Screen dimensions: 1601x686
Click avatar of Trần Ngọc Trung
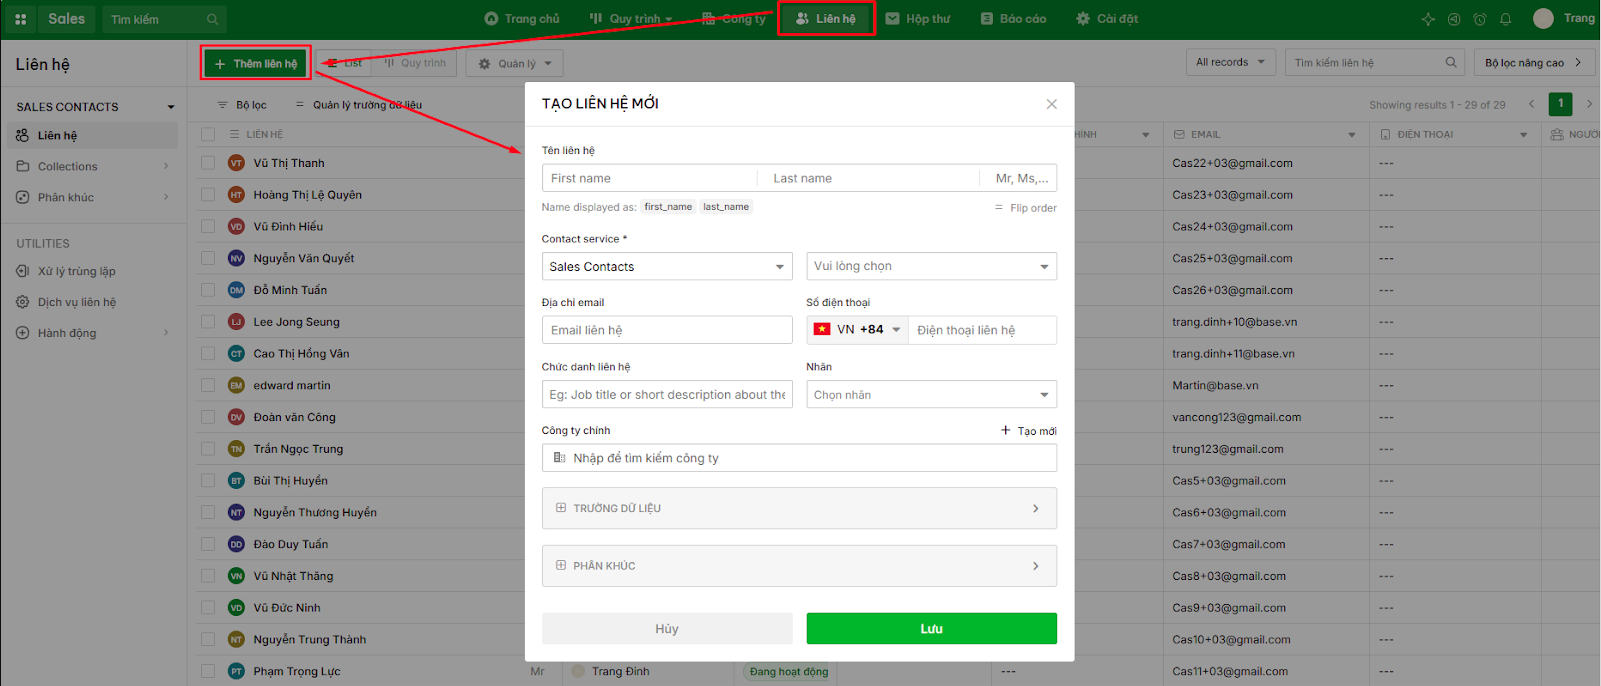[236, 449]
